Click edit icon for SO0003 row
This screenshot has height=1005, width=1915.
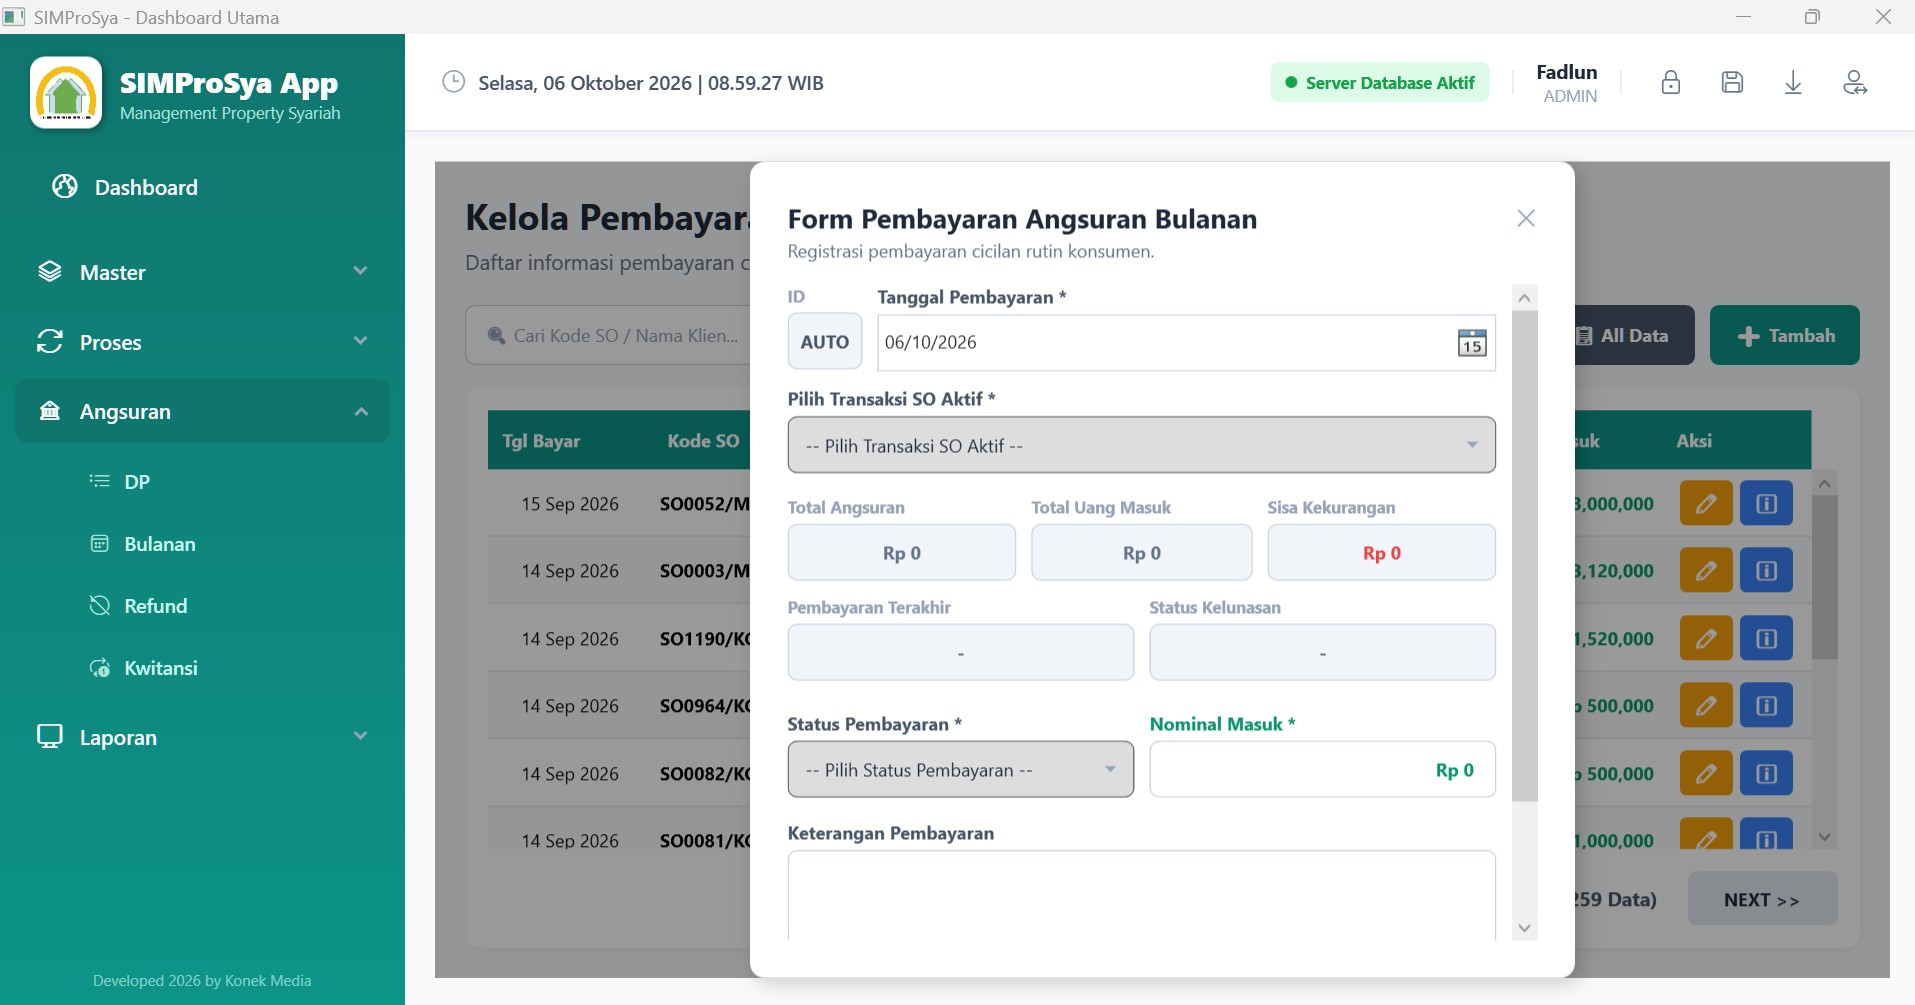point(1706,570)
